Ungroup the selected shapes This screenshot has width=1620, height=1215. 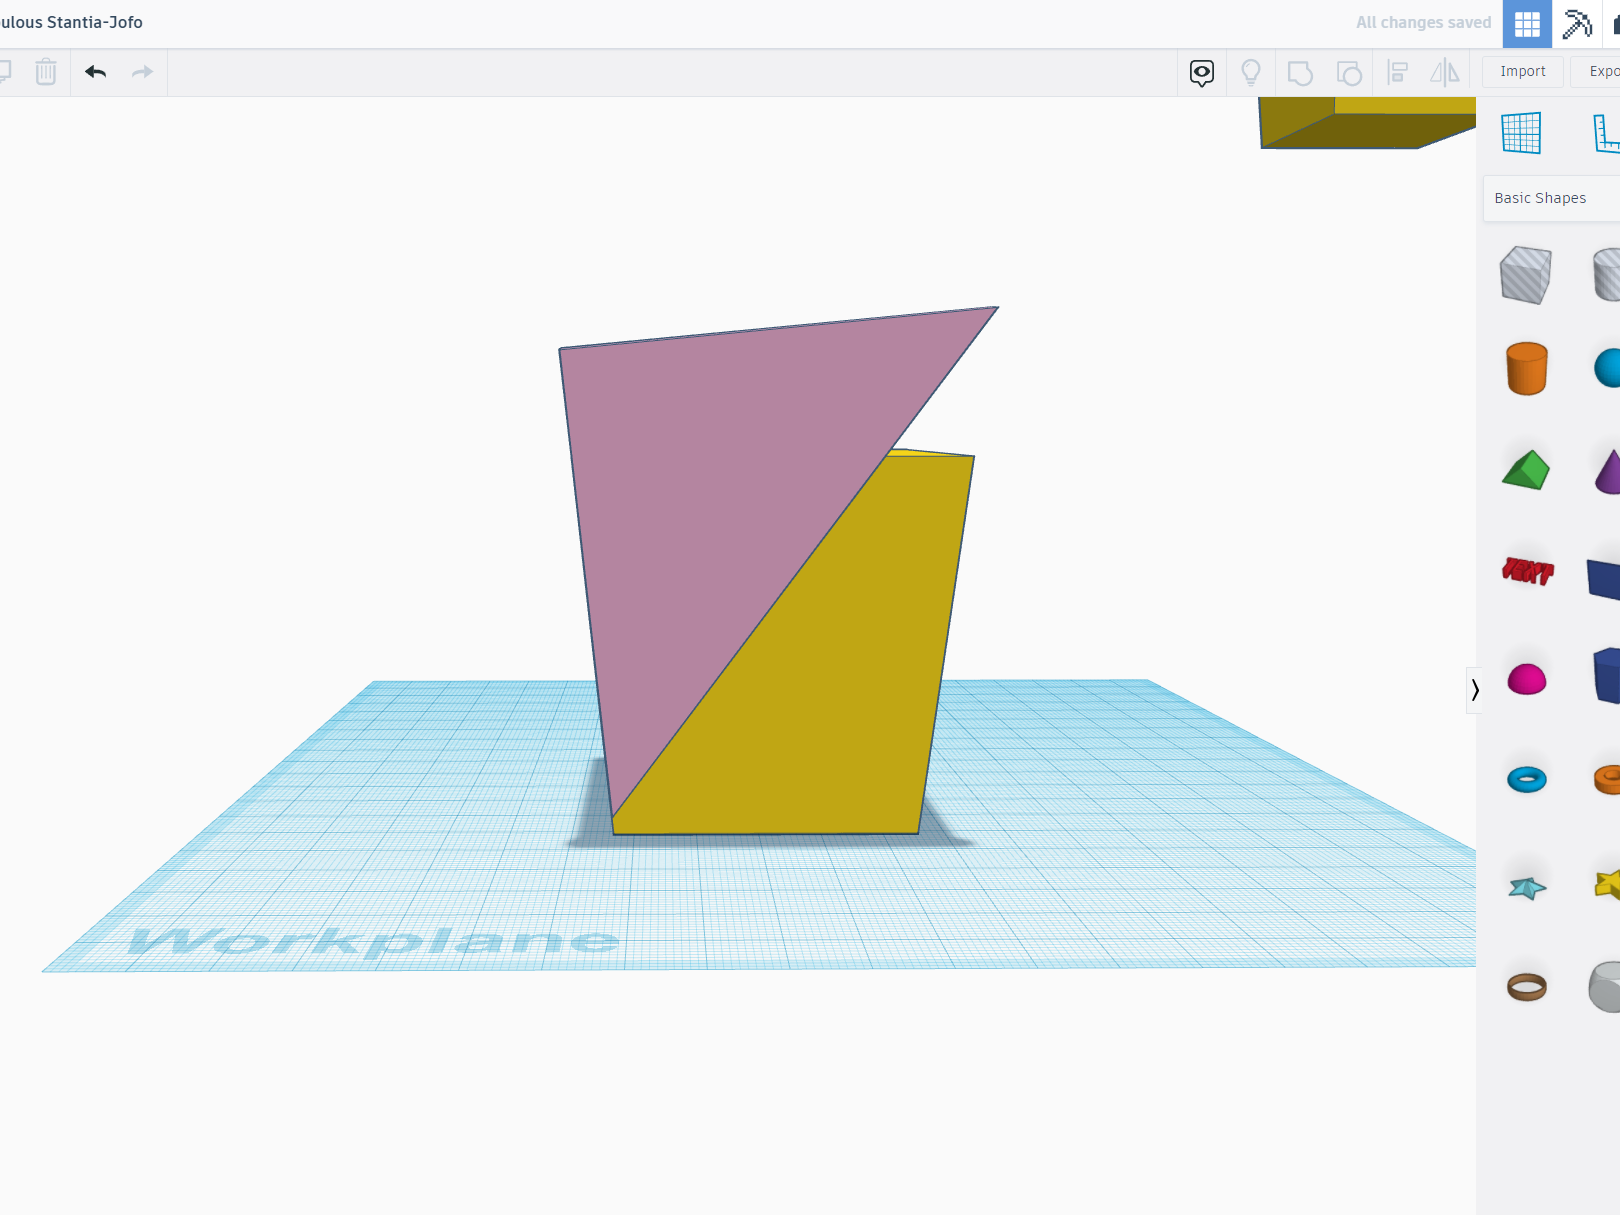1349,73
